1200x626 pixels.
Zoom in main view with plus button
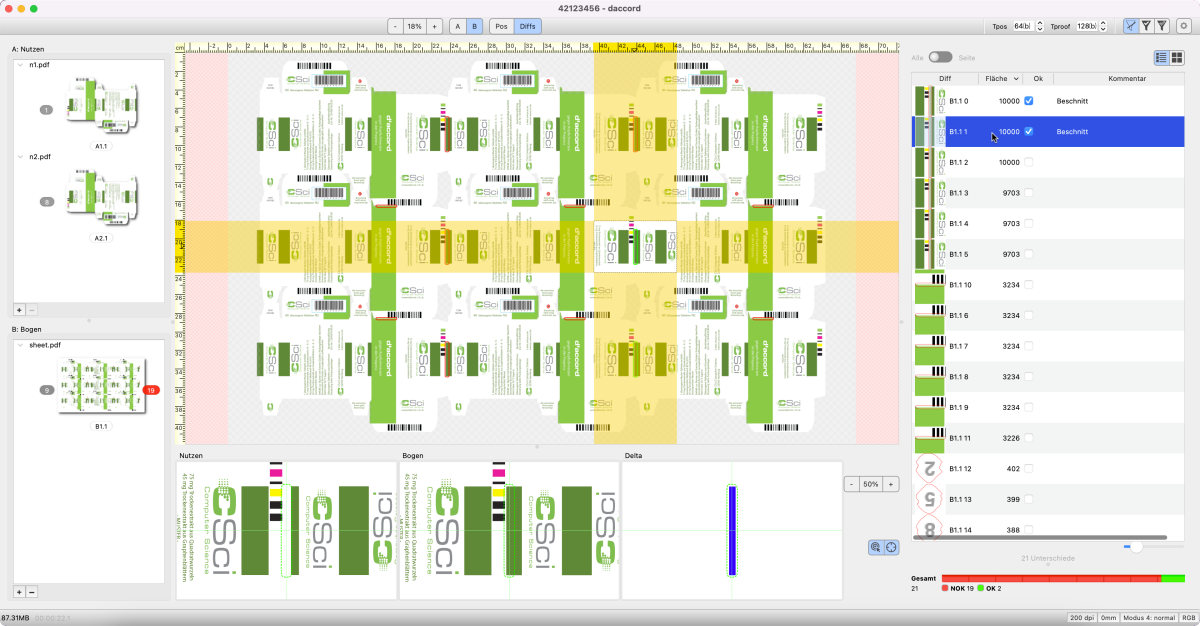click(434, 26)
